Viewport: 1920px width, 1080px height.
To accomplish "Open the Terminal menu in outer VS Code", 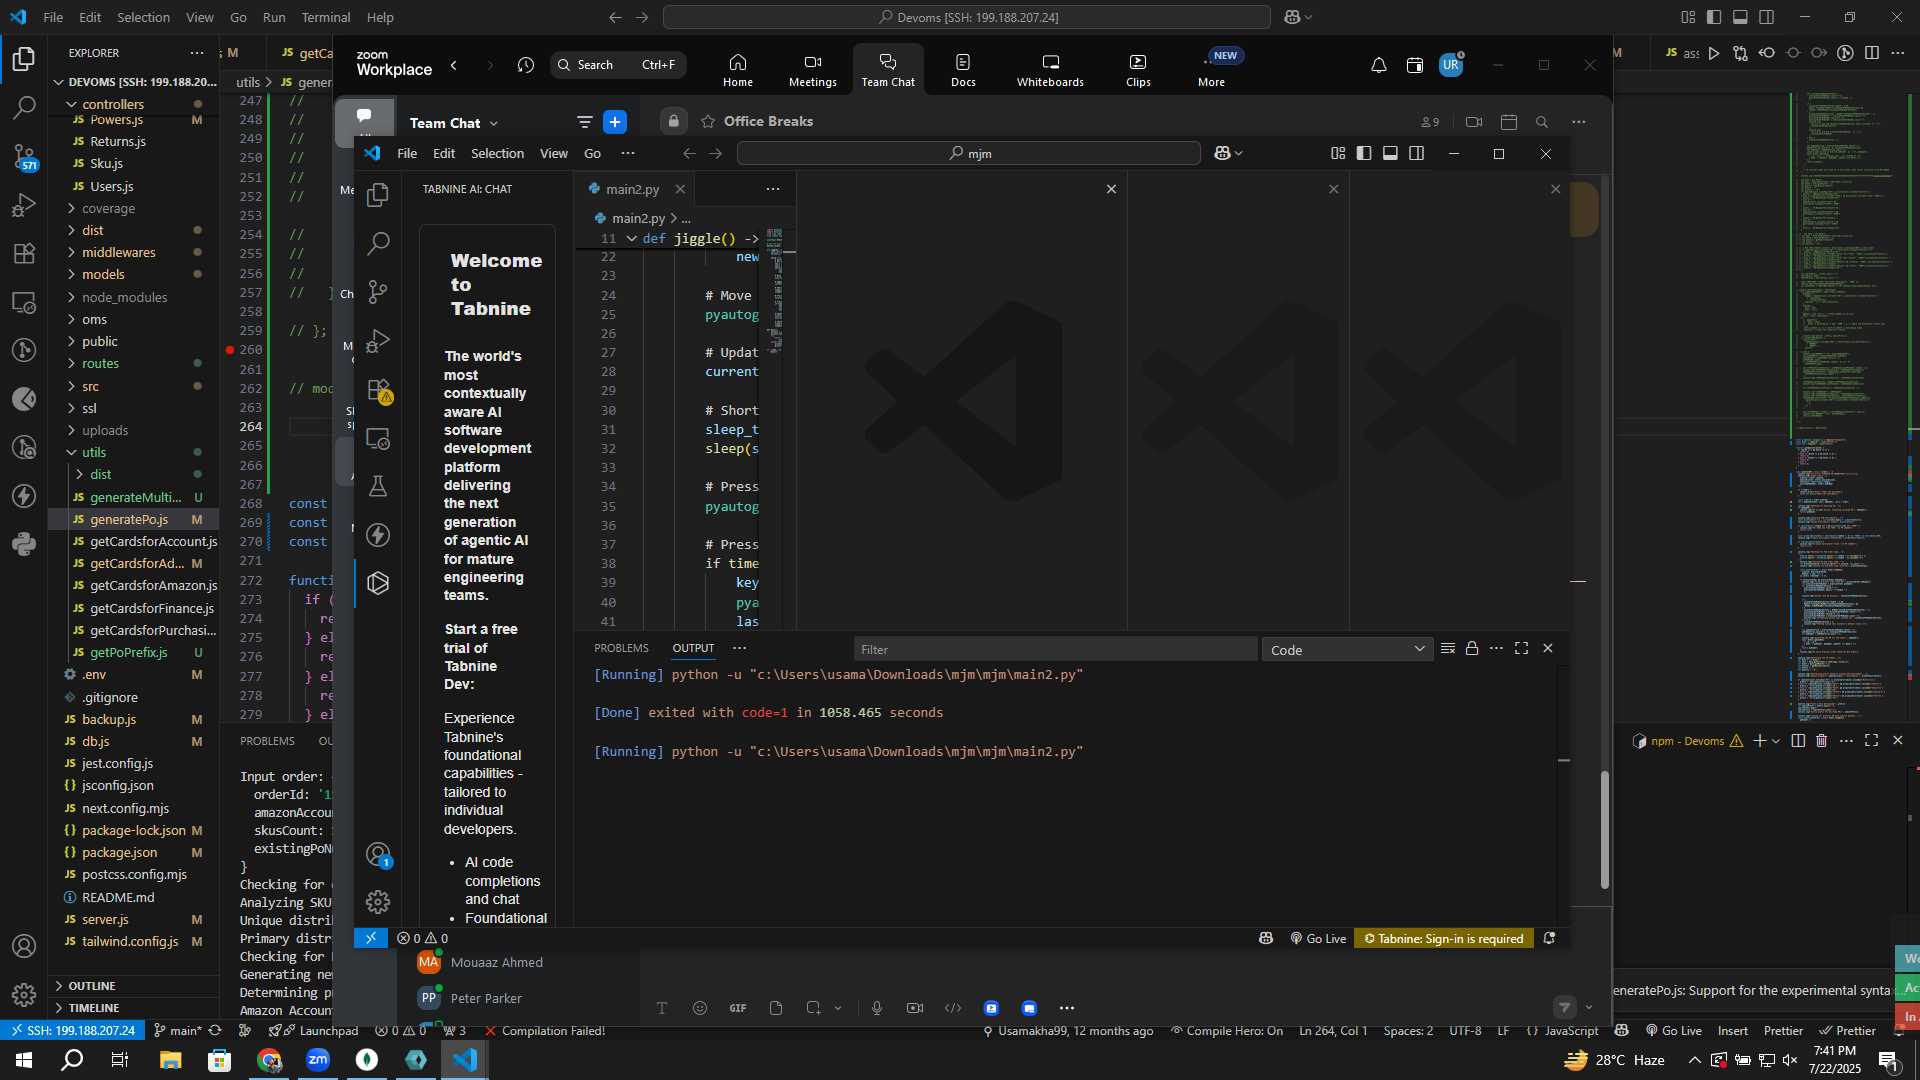I will [326, 17].
